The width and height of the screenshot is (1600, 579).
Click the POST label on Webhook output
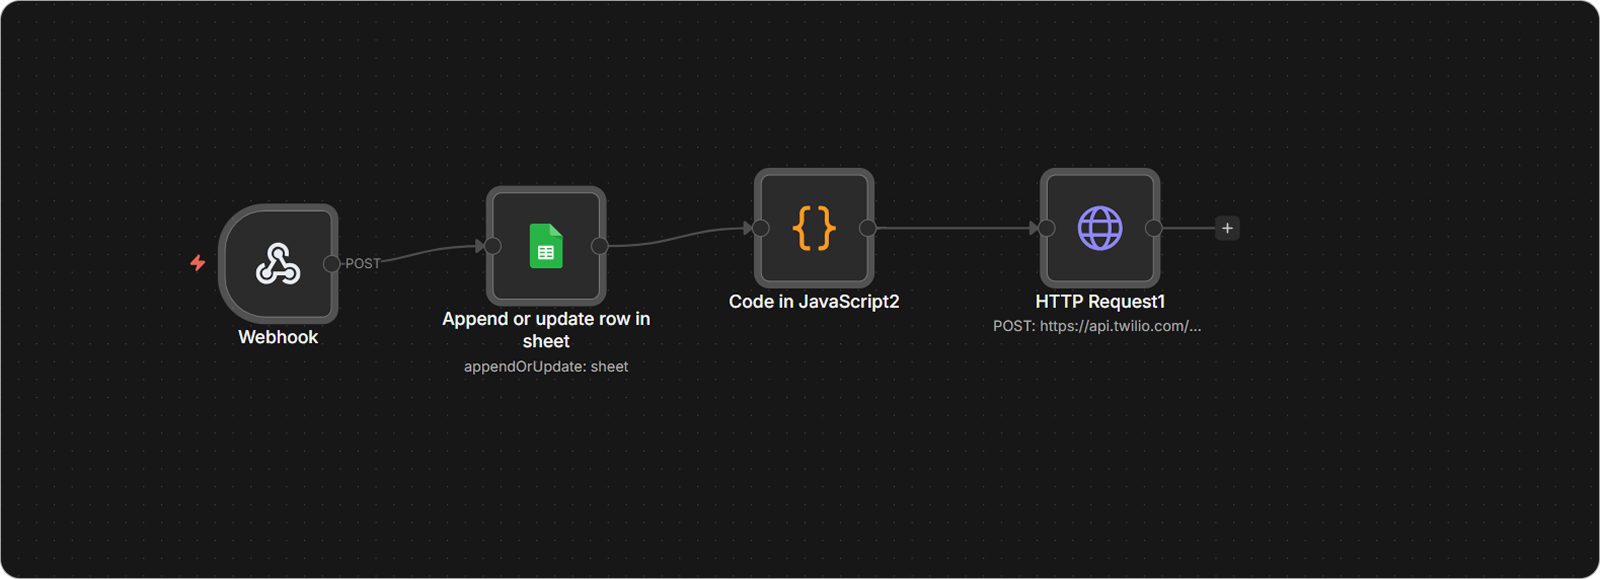coord(363,264)
